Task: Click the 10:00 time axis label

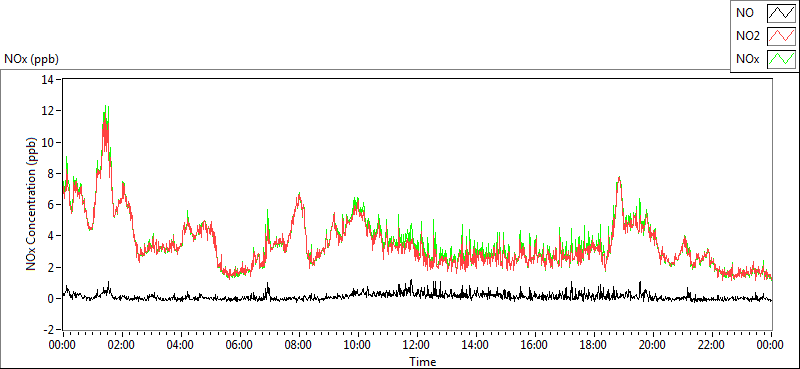Action: click(358, 345)
